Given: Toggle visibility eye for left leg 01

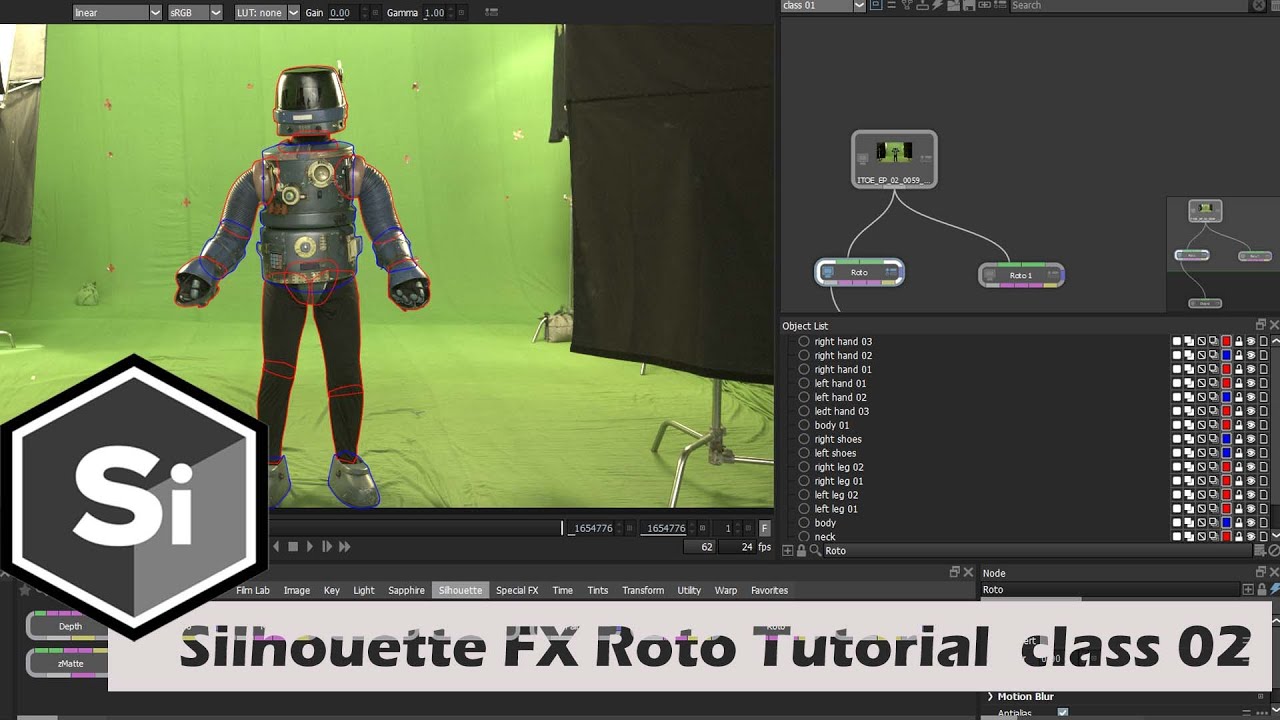Looking at the screenshot, I should 1251,509.
